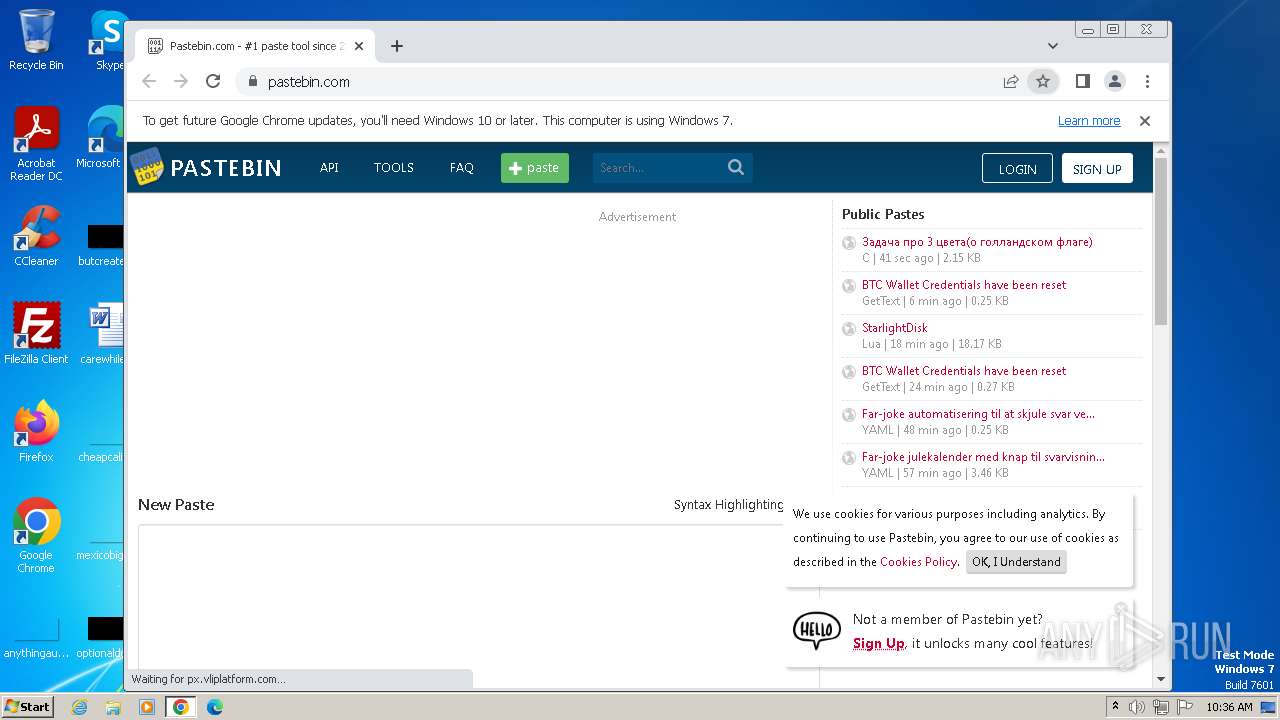Click the share this page icon
Screen dimensions: 1280x720
(x=1011, y=82)
